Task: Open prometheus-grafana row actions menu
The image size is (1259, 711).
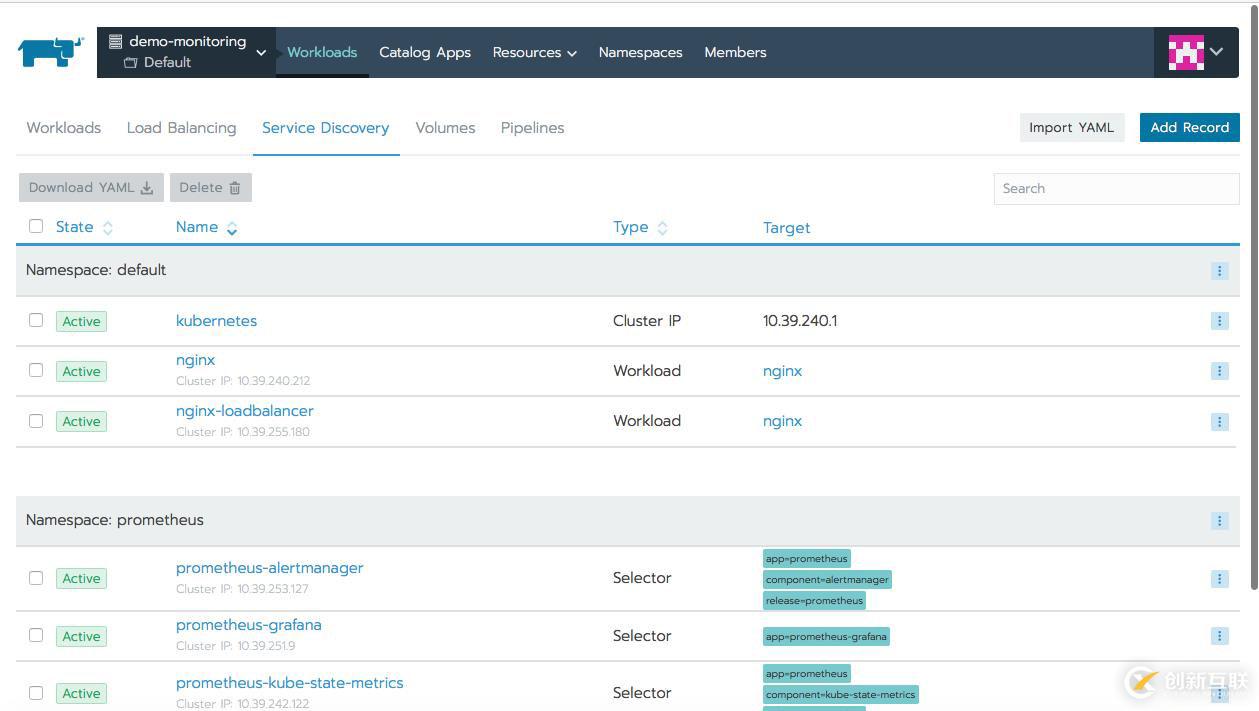Action: (x=1219, y=636)
